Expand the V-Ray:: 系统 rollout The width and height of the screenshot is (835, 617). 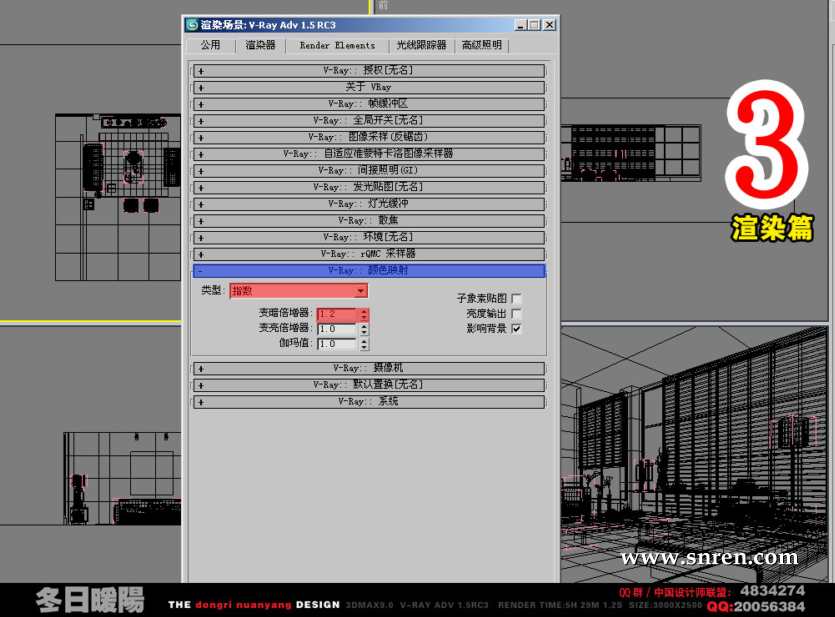point(369,401)
